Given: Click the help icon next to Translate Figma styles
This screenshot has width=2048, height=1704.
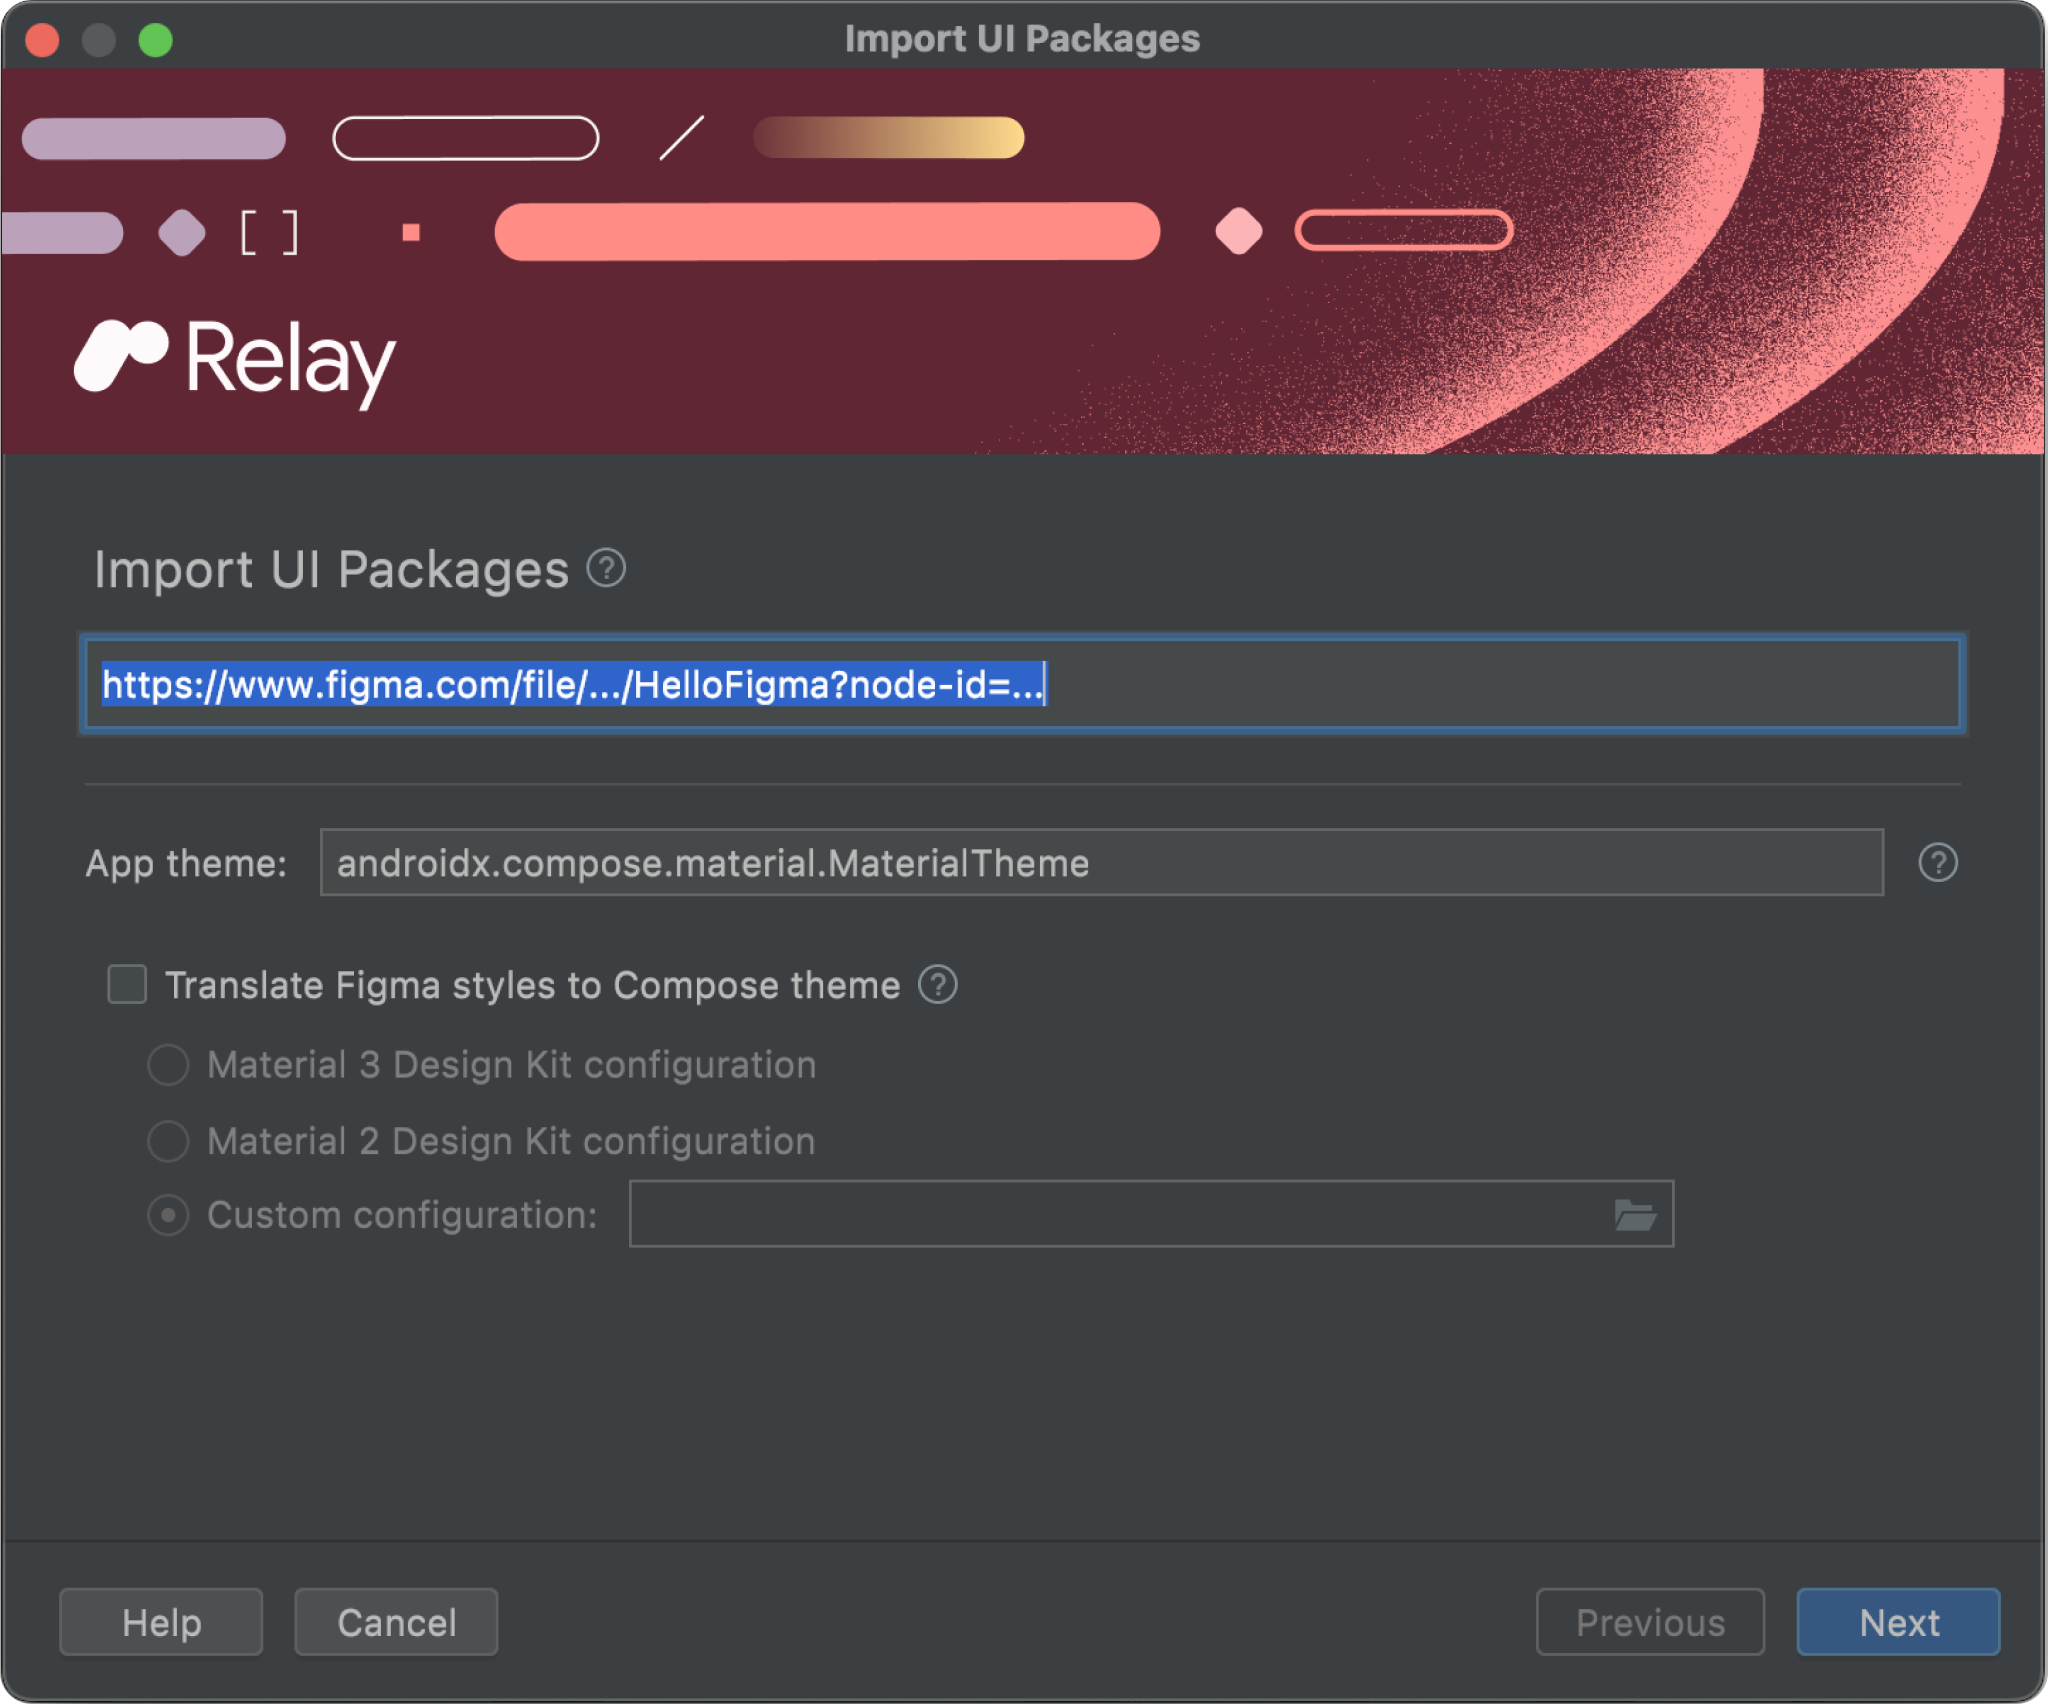Looking at the screenshot, I should click(942, 983).
